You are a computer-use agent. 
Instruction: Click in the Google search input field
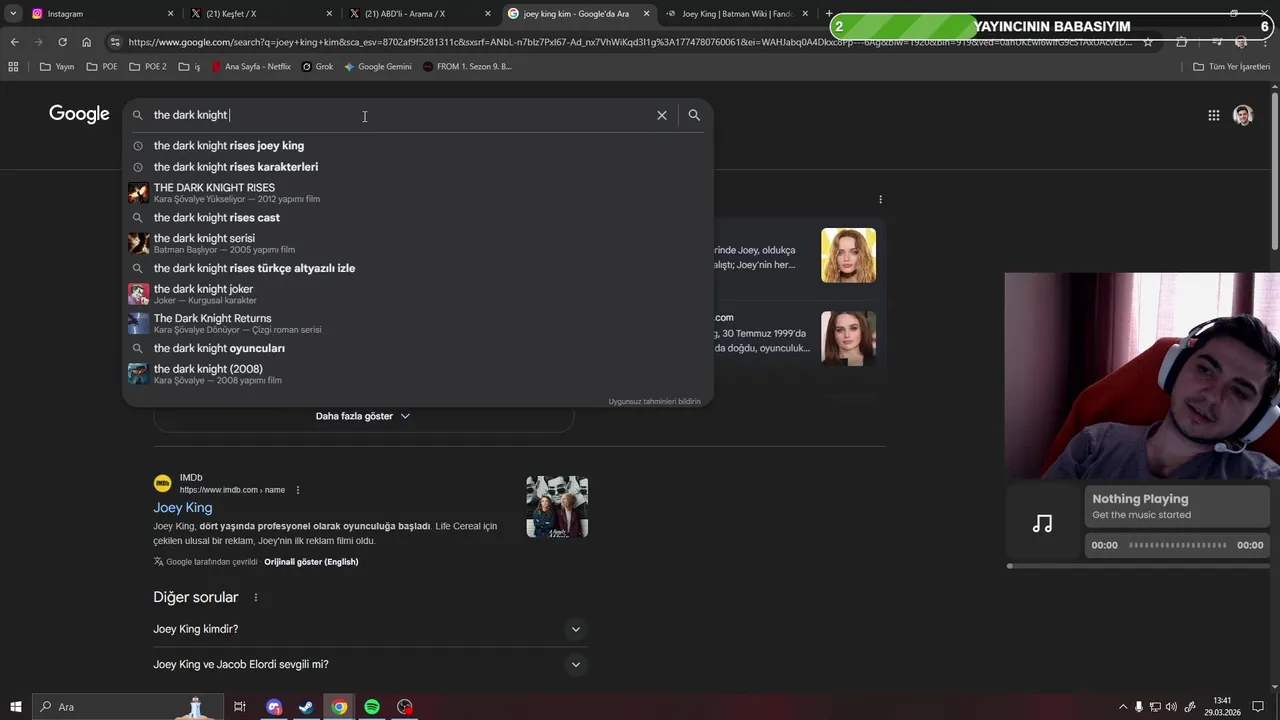click(400, 115)
